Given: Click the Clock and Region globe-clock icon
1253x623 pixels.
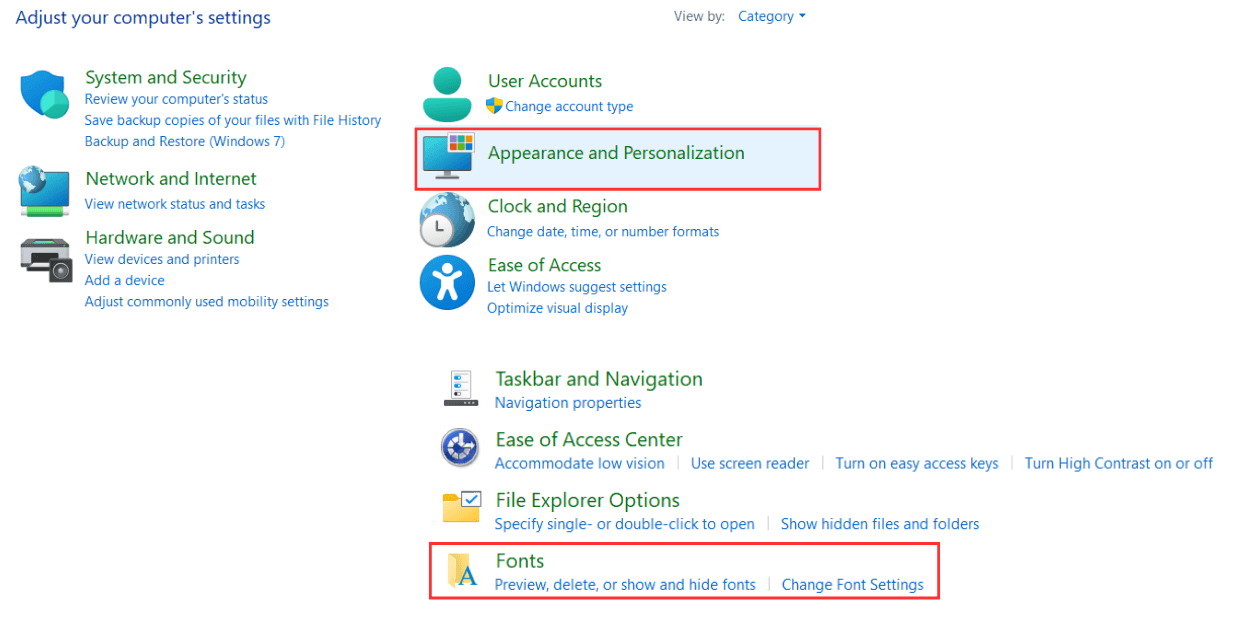Looking at the screenshot, I should pyautogui.click(x=446, y=219).
